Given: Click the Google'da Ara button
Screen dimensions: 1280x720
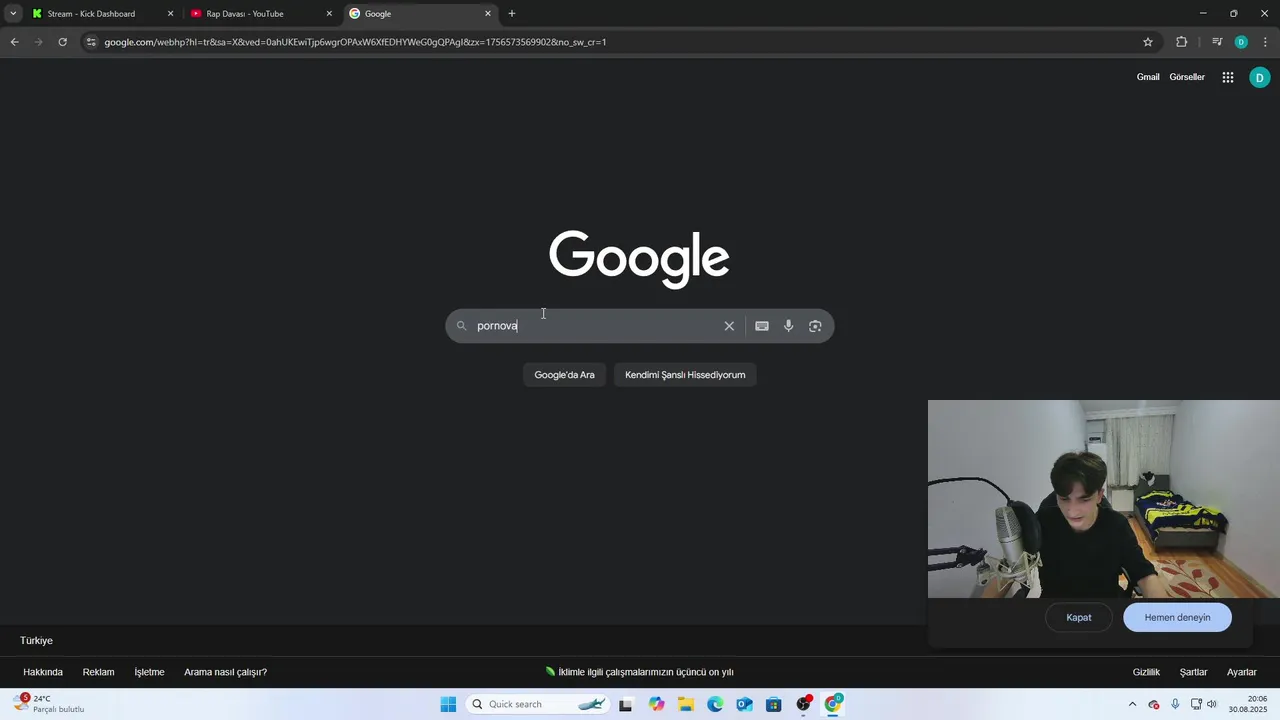Looking at the screenshot, I should point(564,375).
